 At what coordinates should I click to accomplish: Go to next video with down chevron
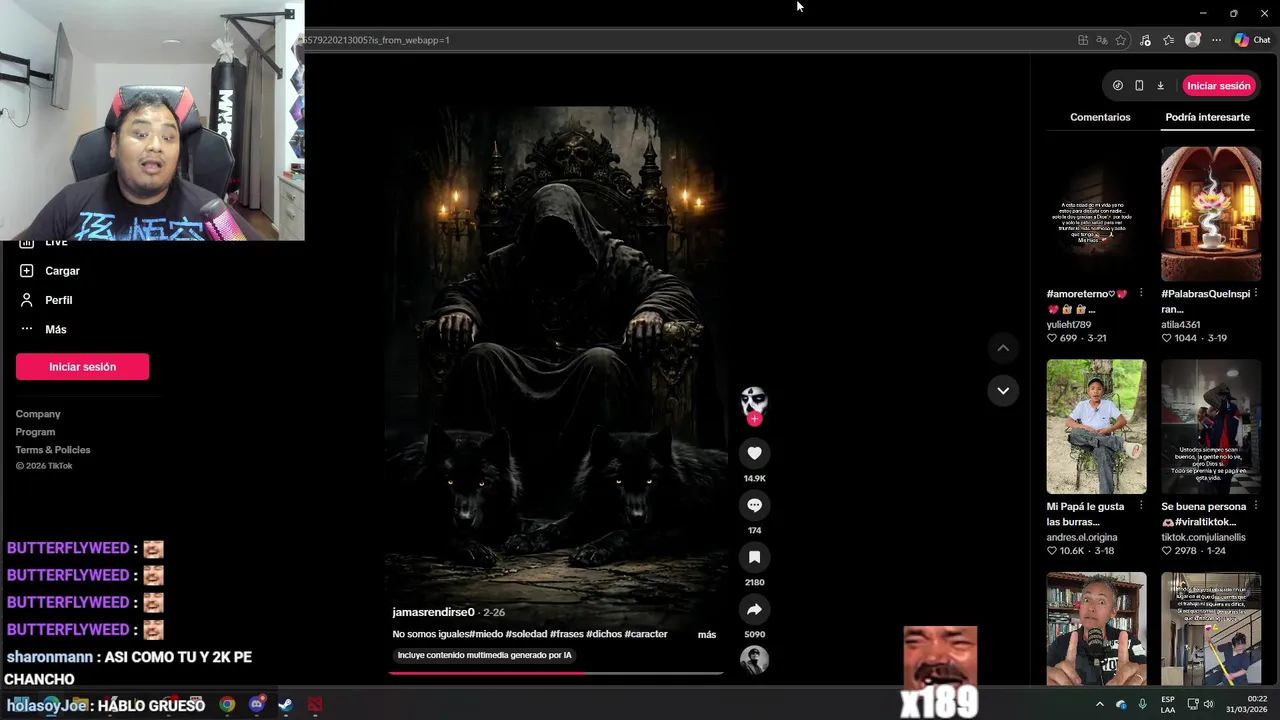tap(1003, 390)
